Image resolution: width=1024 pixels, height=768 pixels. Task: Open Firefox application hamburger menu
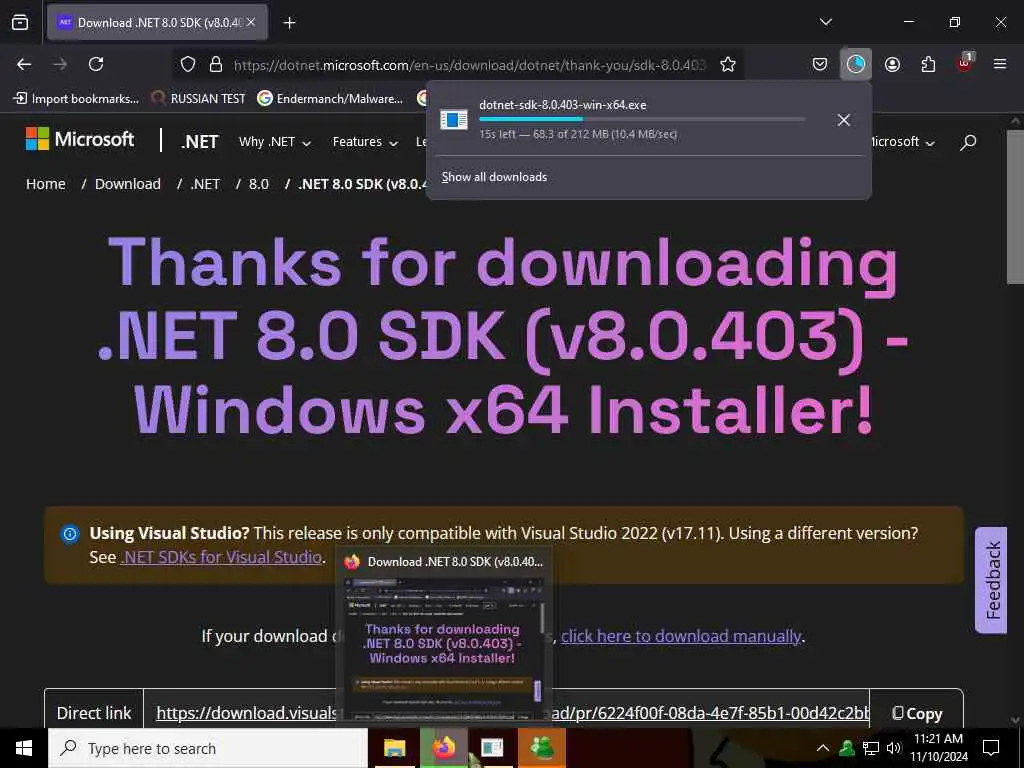point(1000,64)
